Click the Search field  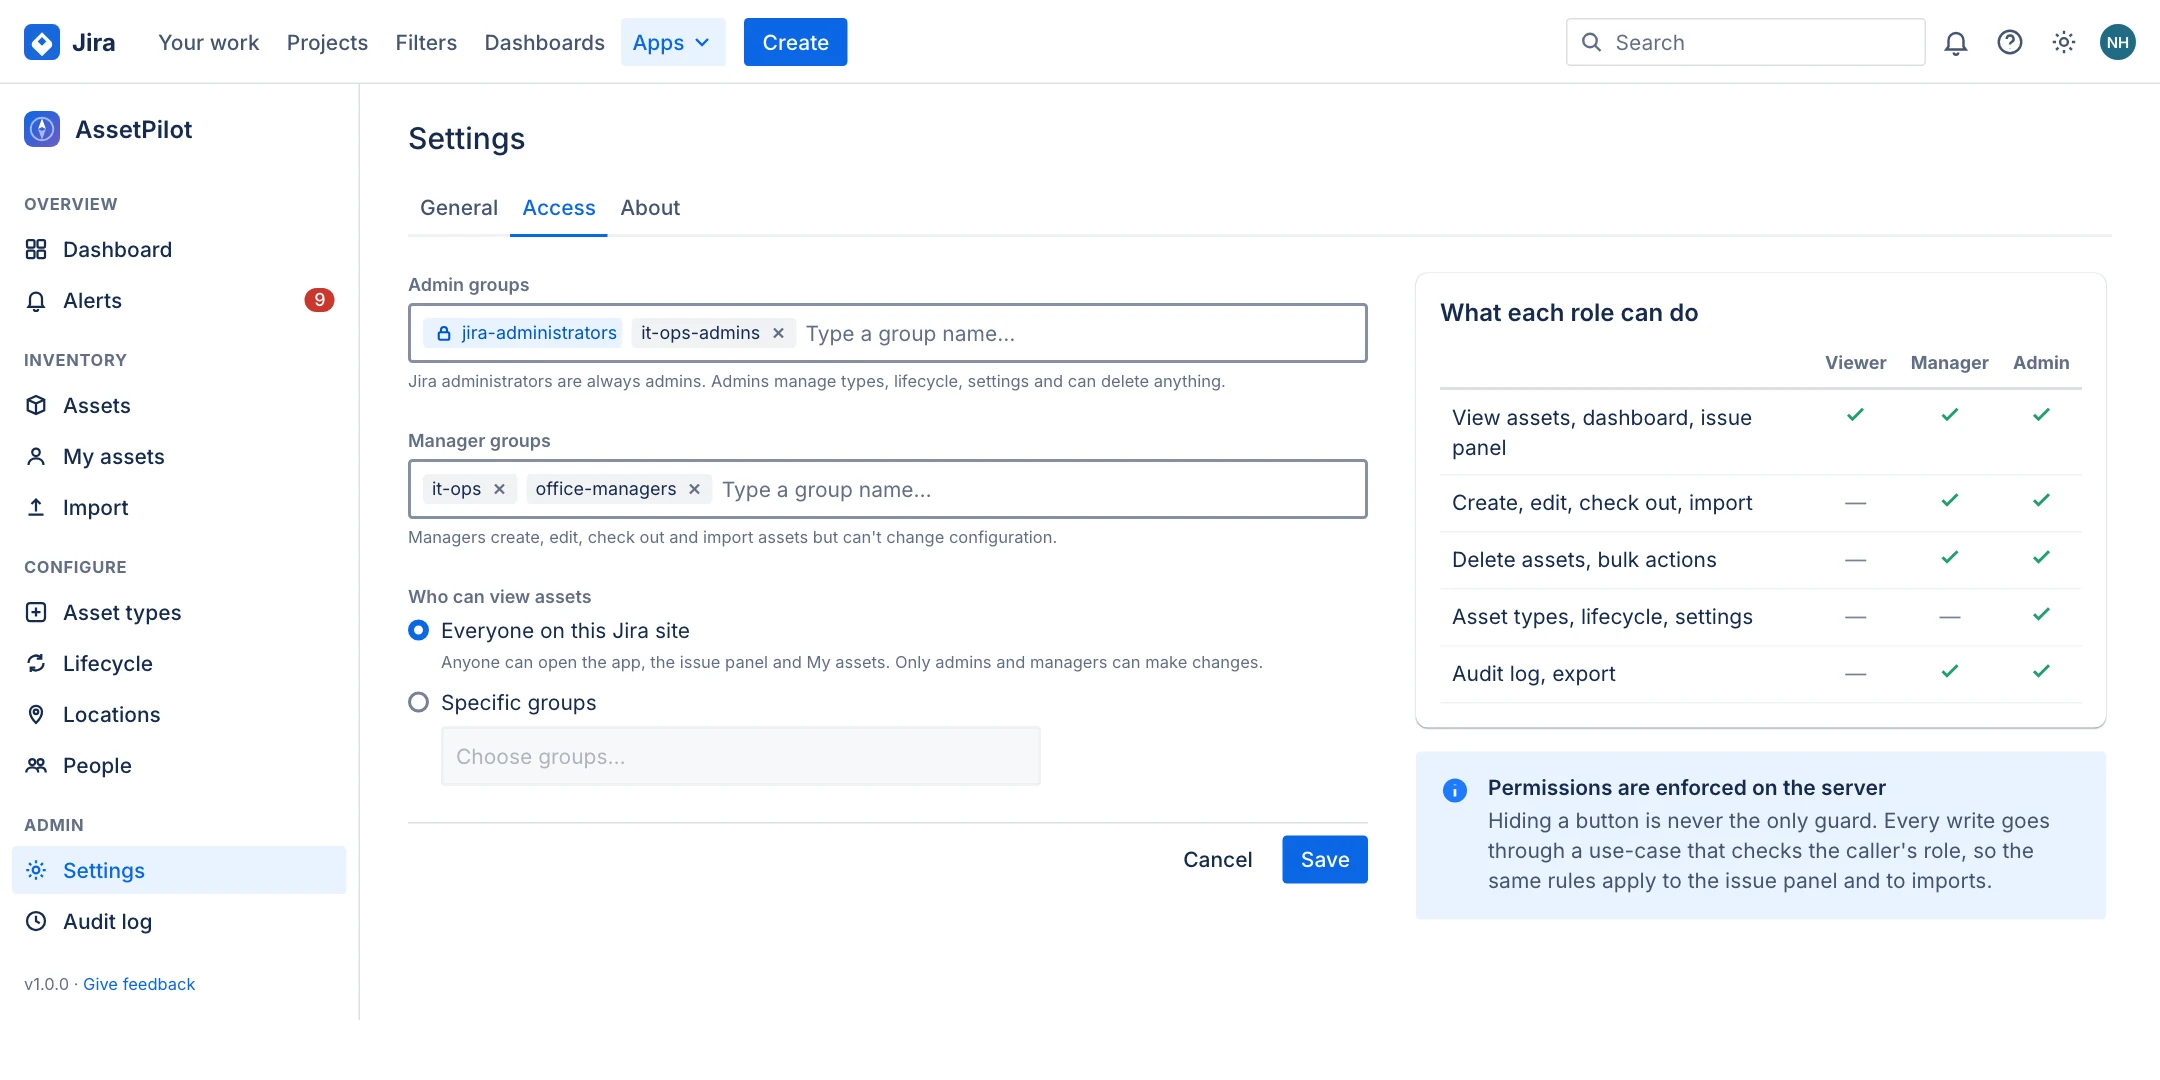1745,42
